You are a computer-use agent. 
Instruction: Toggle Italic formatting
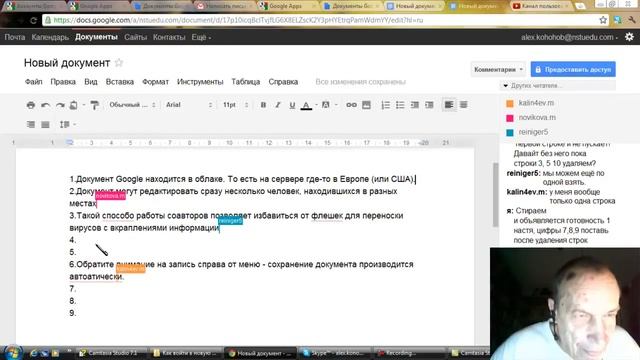point(278,105)
